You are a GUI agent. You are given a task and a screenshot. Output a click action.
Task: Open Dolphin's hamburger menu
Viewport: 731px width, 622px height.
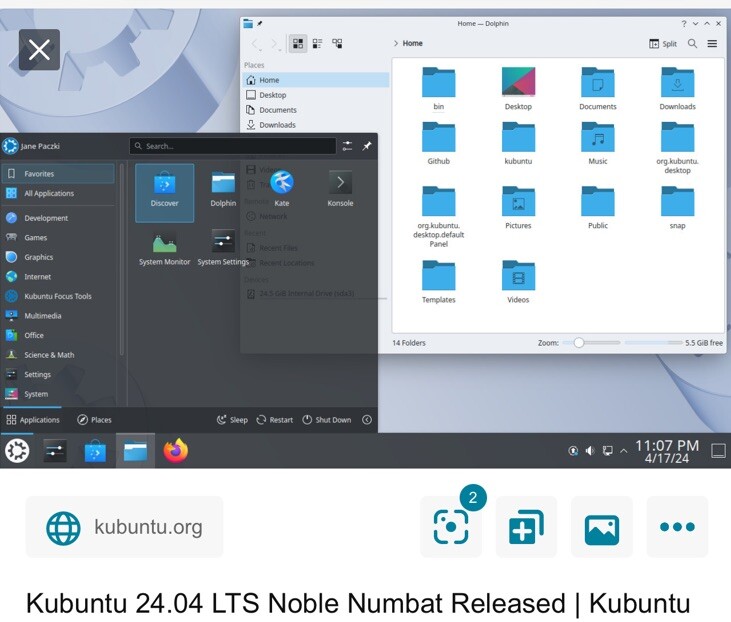click(712, 43)
